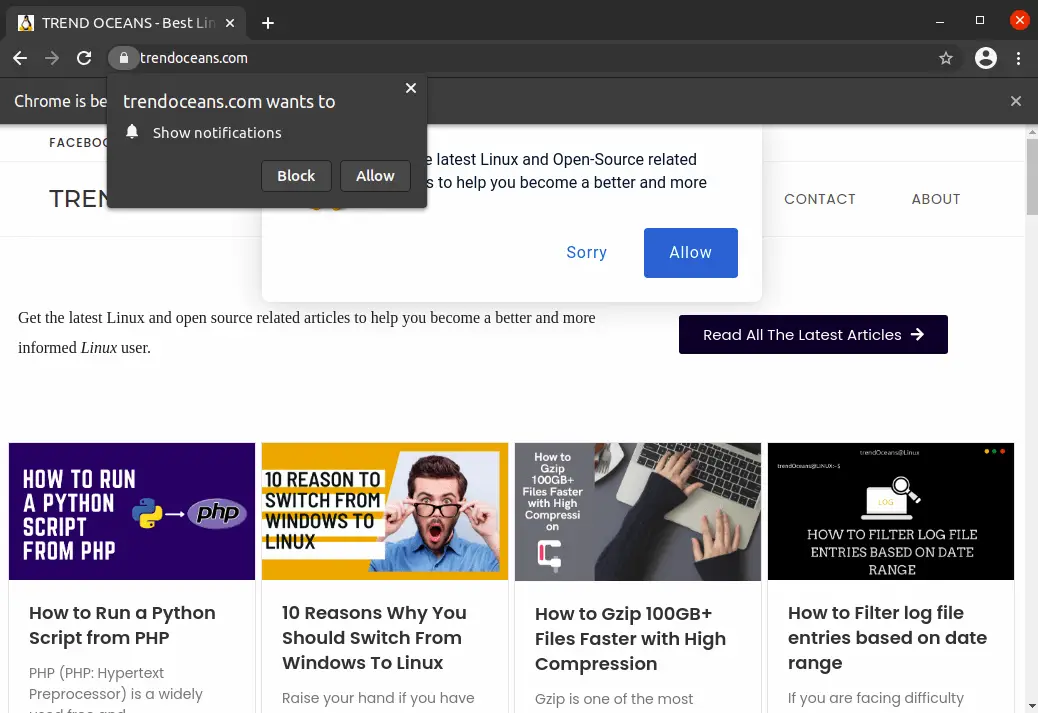1038x713 pixels.
Task: Open the ABOUT page from navigation
Action: [935, 199]
